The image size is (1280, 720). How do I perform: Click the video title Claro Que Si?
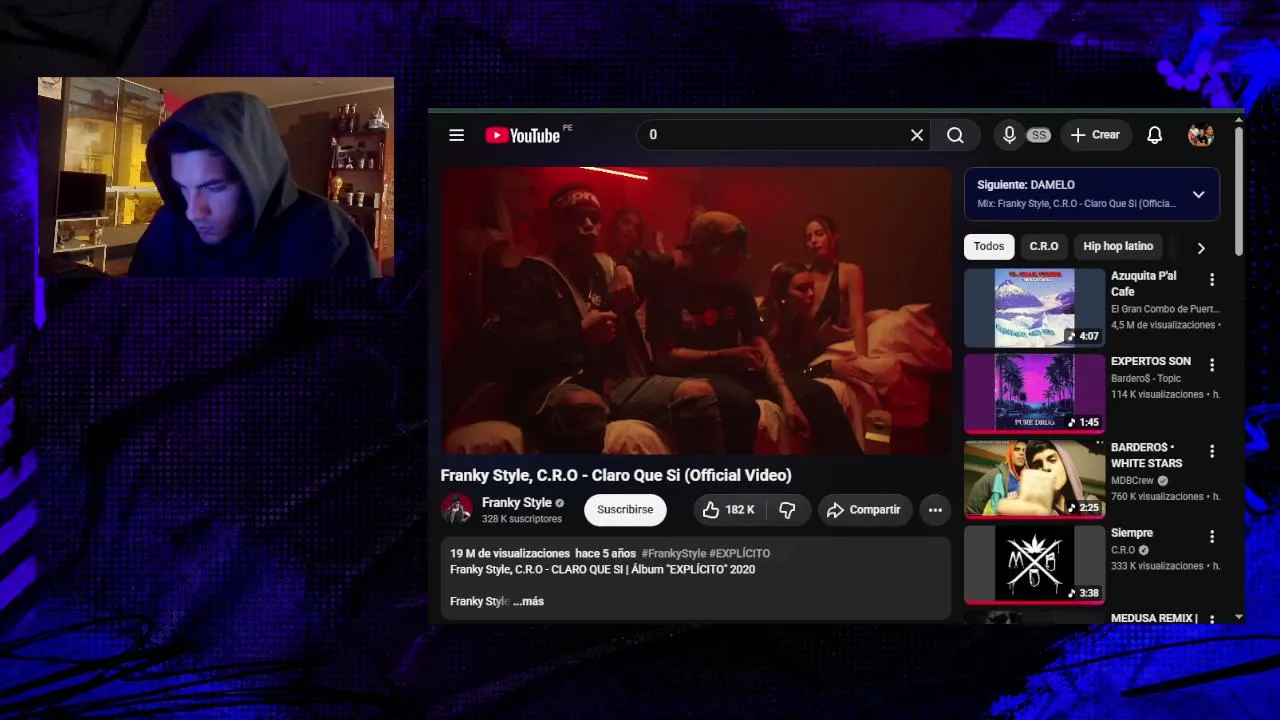tap(616, 475)
